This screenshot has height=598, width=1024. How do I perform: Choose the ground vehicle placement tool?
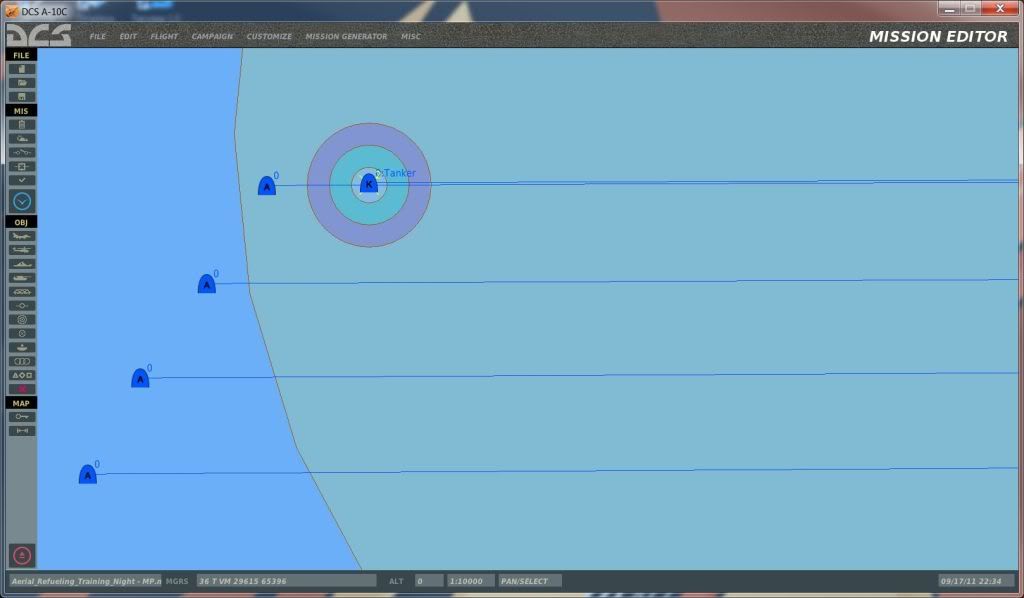click(22, 278)
